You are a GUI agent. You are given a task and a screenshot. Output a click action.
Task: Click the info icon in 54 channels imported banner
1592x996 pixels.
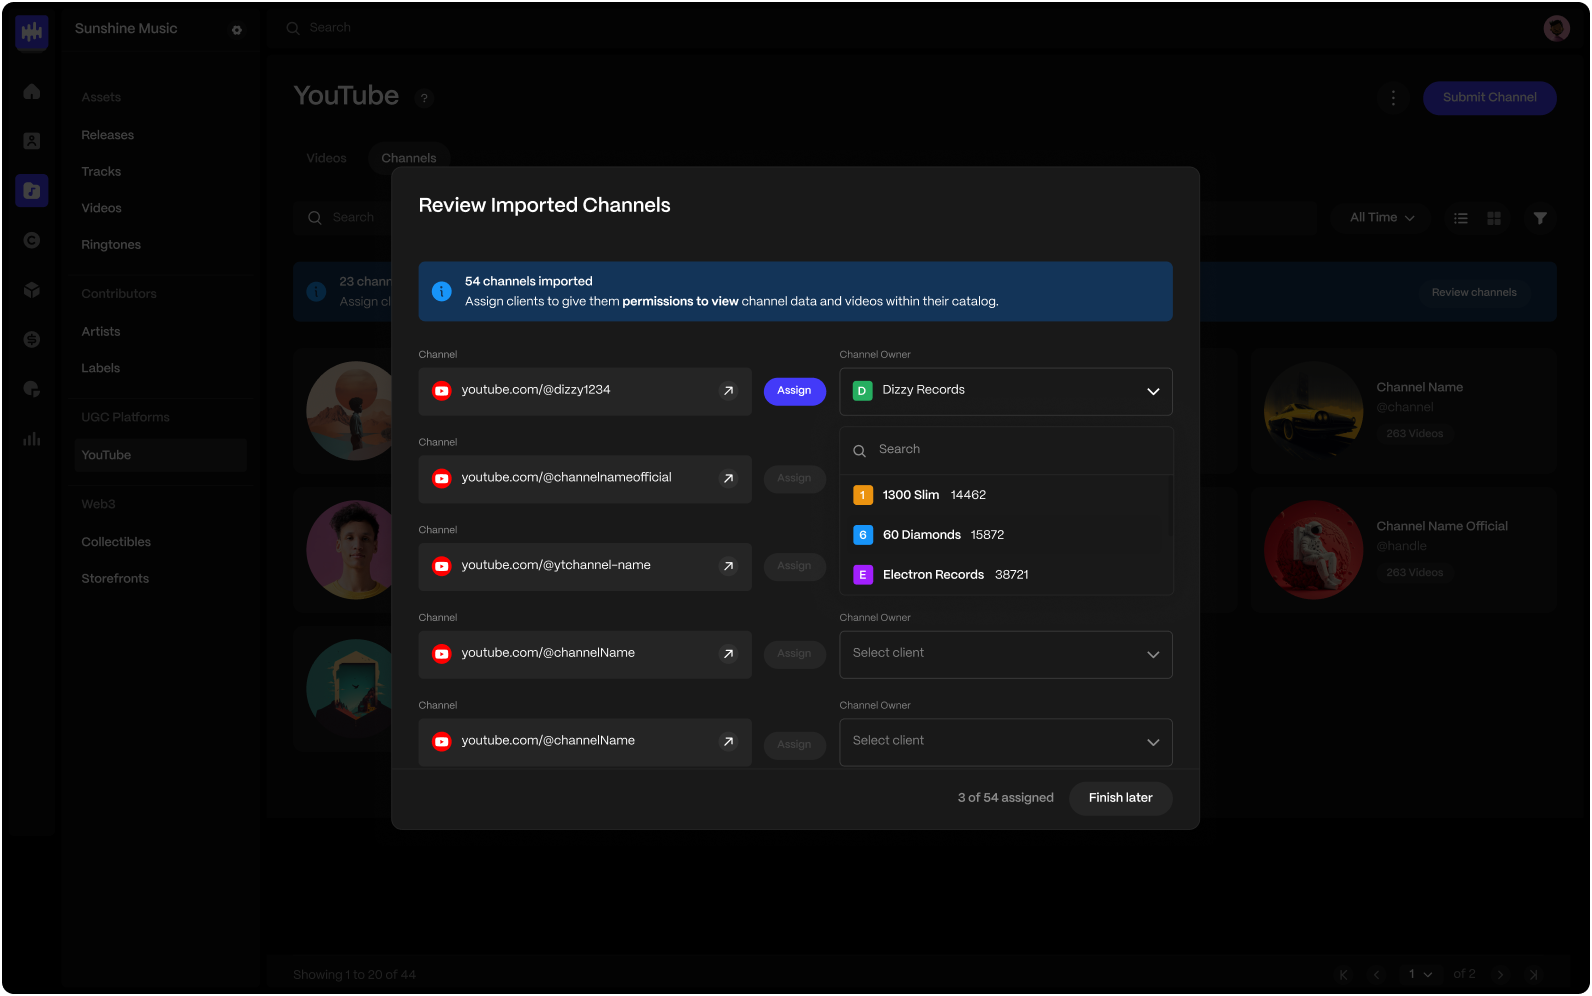coord(441,291)
